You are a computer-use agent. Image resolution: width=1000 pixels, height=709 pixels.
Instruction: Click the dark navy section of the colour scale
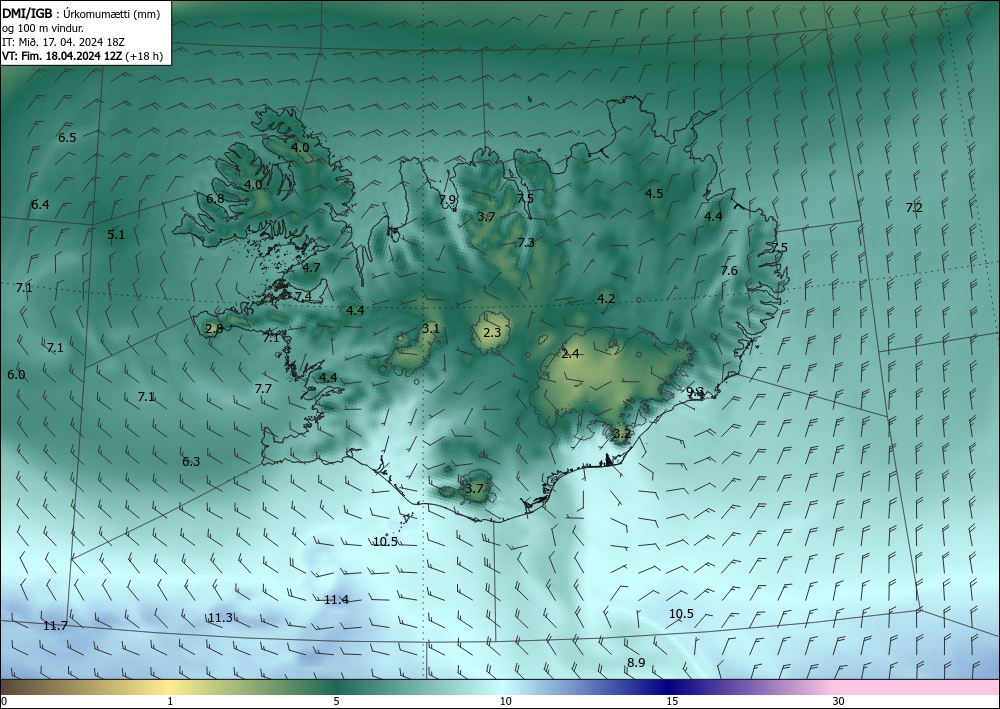[x=666, y=687]
